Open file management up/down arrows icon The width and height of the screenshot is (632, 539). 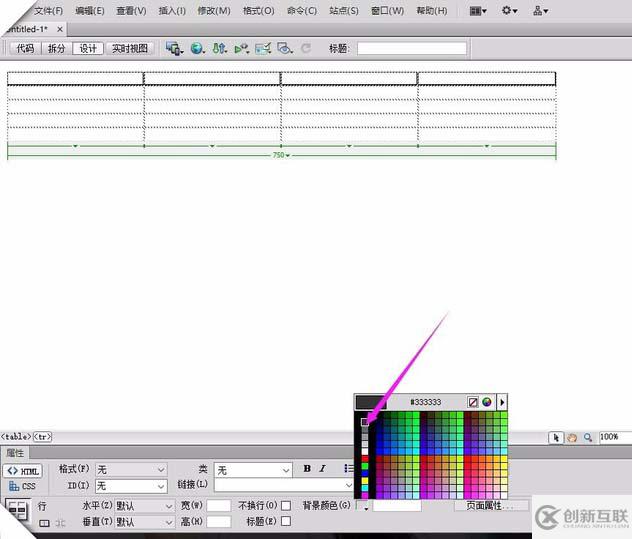point(220,49)
